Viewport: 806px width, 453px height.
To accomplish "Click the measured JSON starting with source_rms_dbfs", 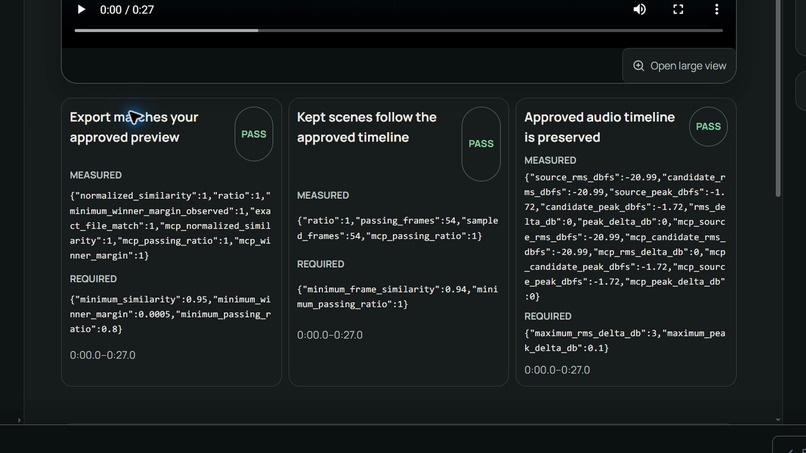I will [x=625, y=237].
